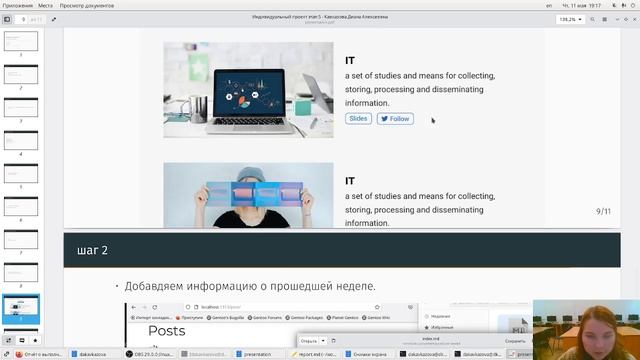Show outline view in sidebar
This screenshot has width=640, height=360.
tap(22, 340)
